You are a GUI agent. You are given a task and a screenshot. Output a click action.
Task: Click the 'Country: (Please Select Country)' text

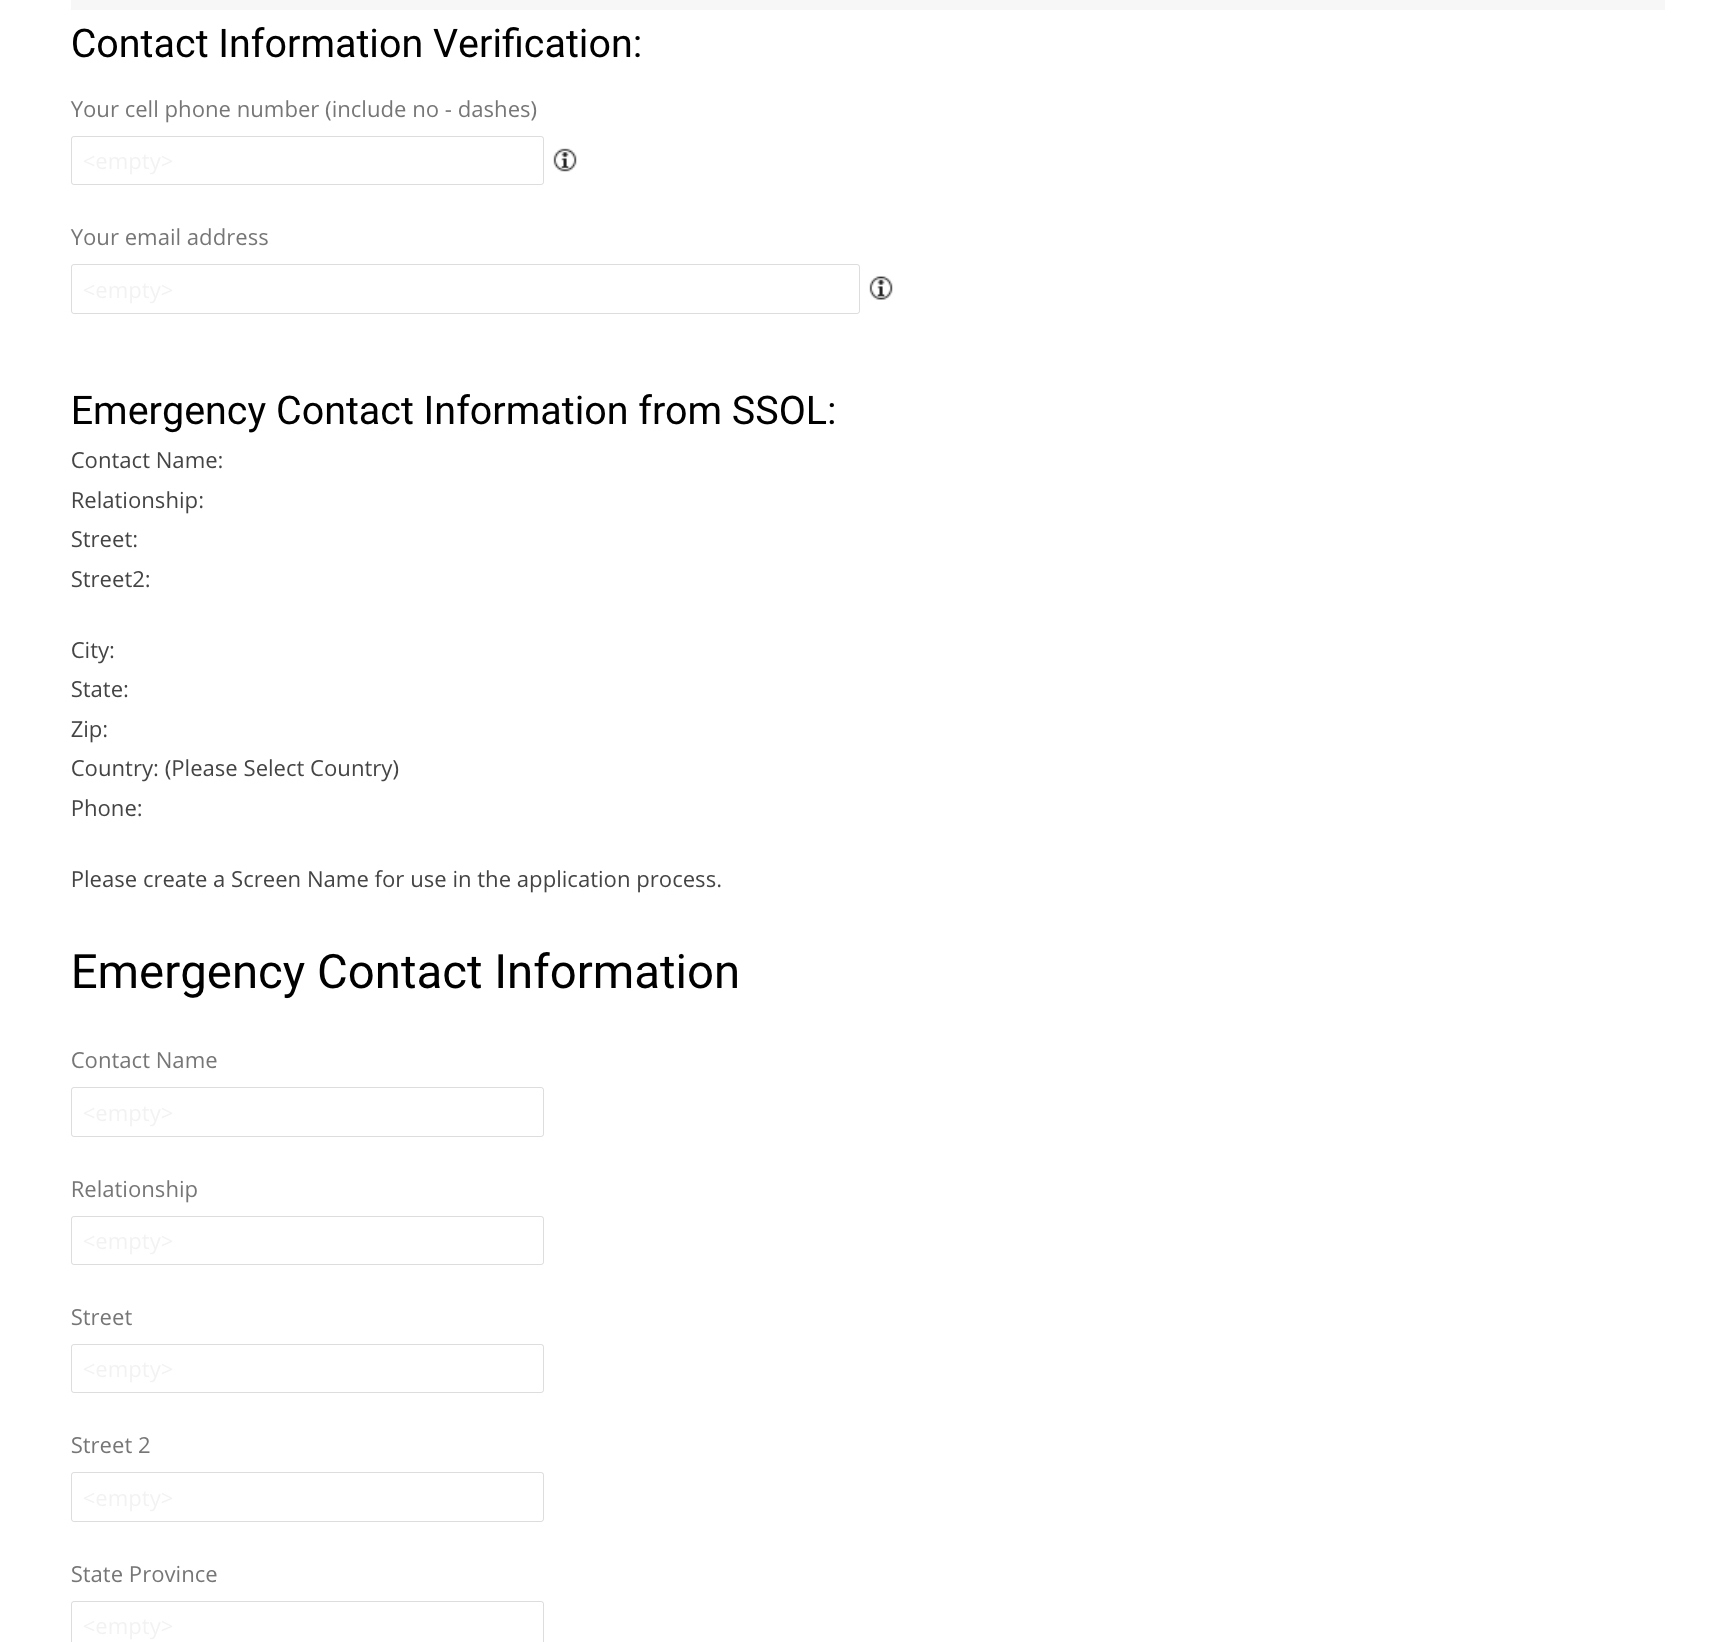(235, 768)
